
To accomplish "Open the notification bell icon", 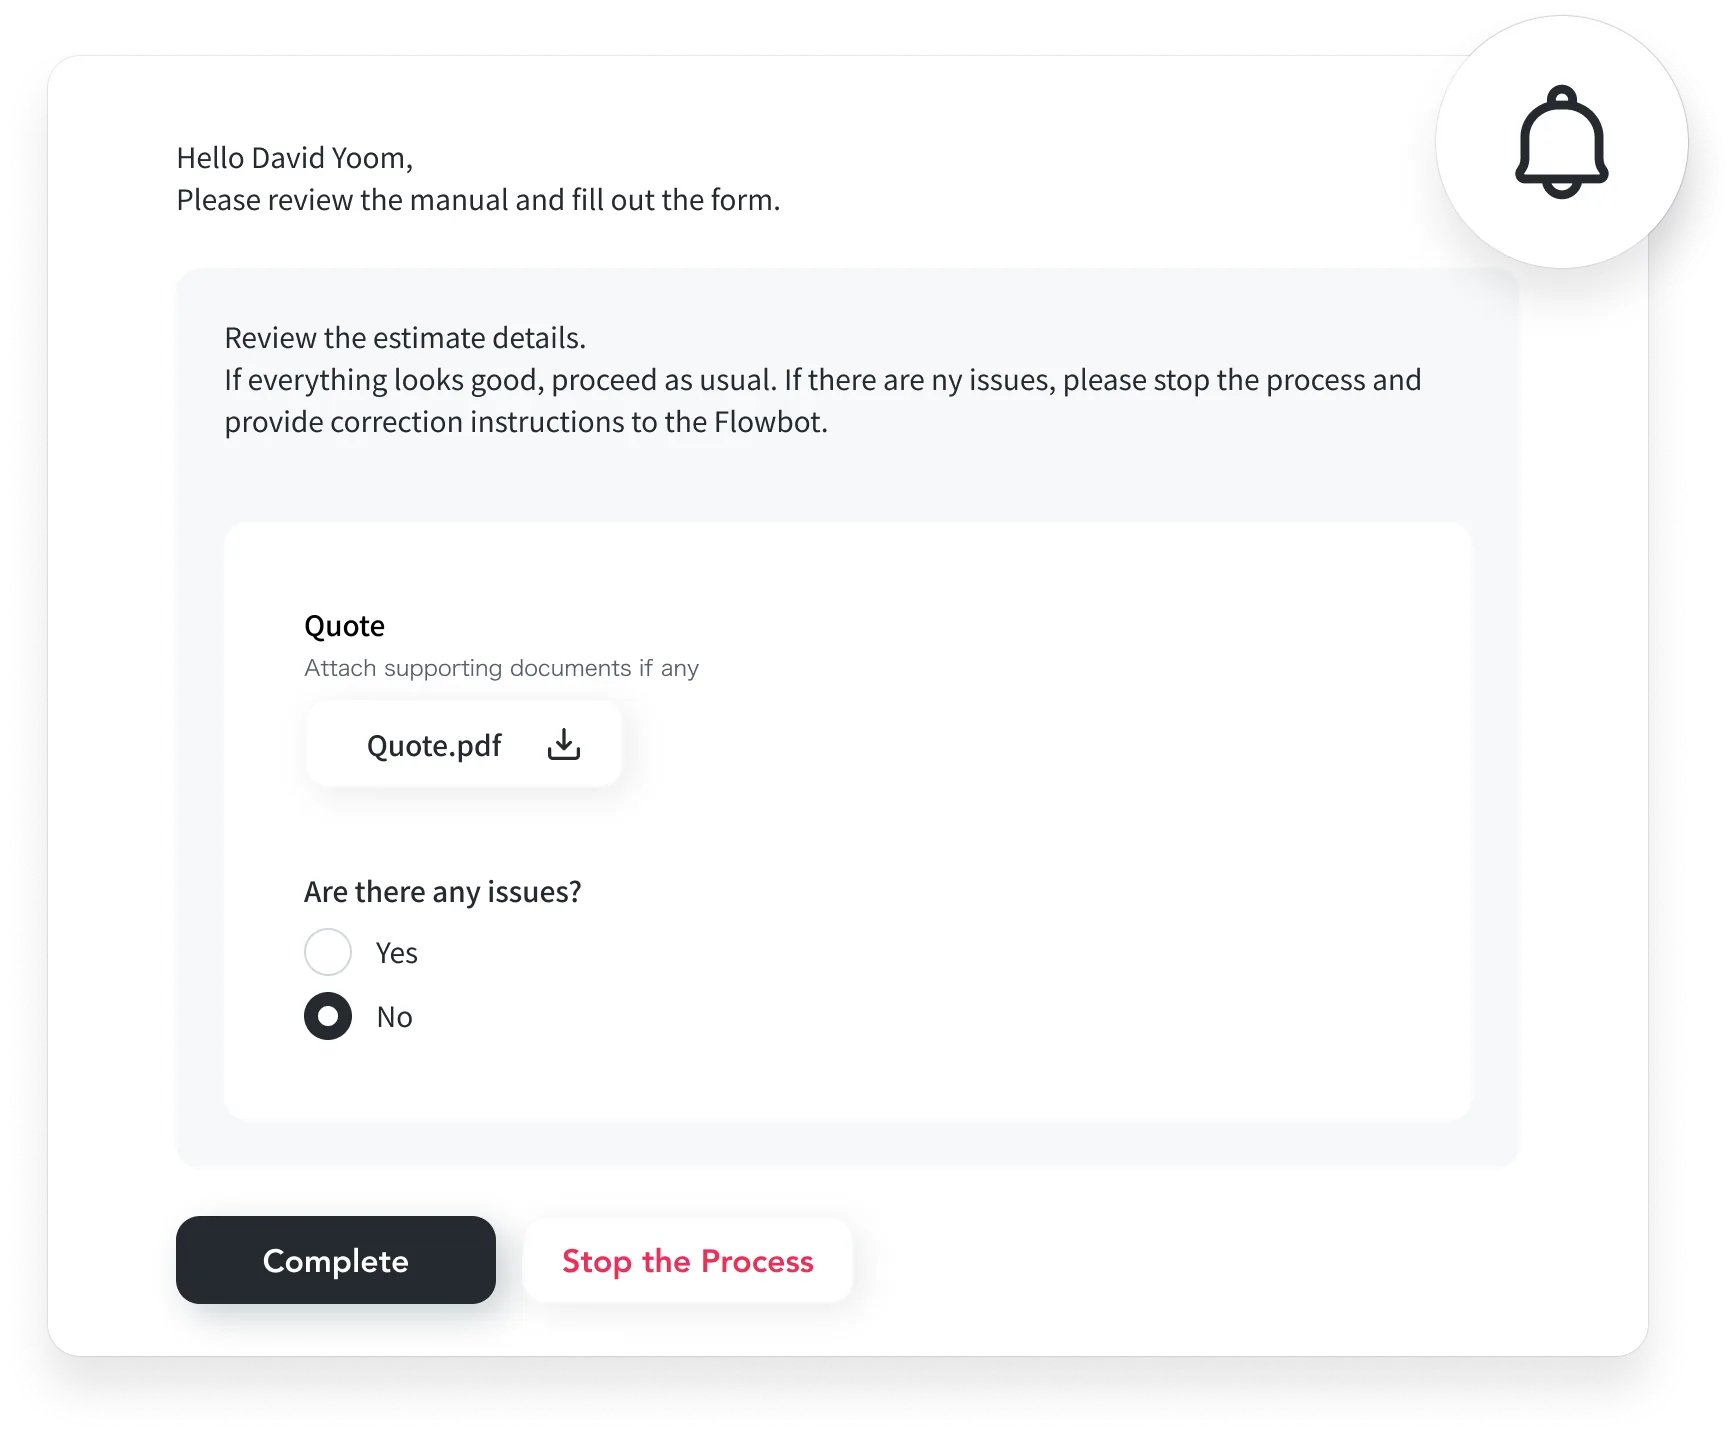I will [1561, 142].
